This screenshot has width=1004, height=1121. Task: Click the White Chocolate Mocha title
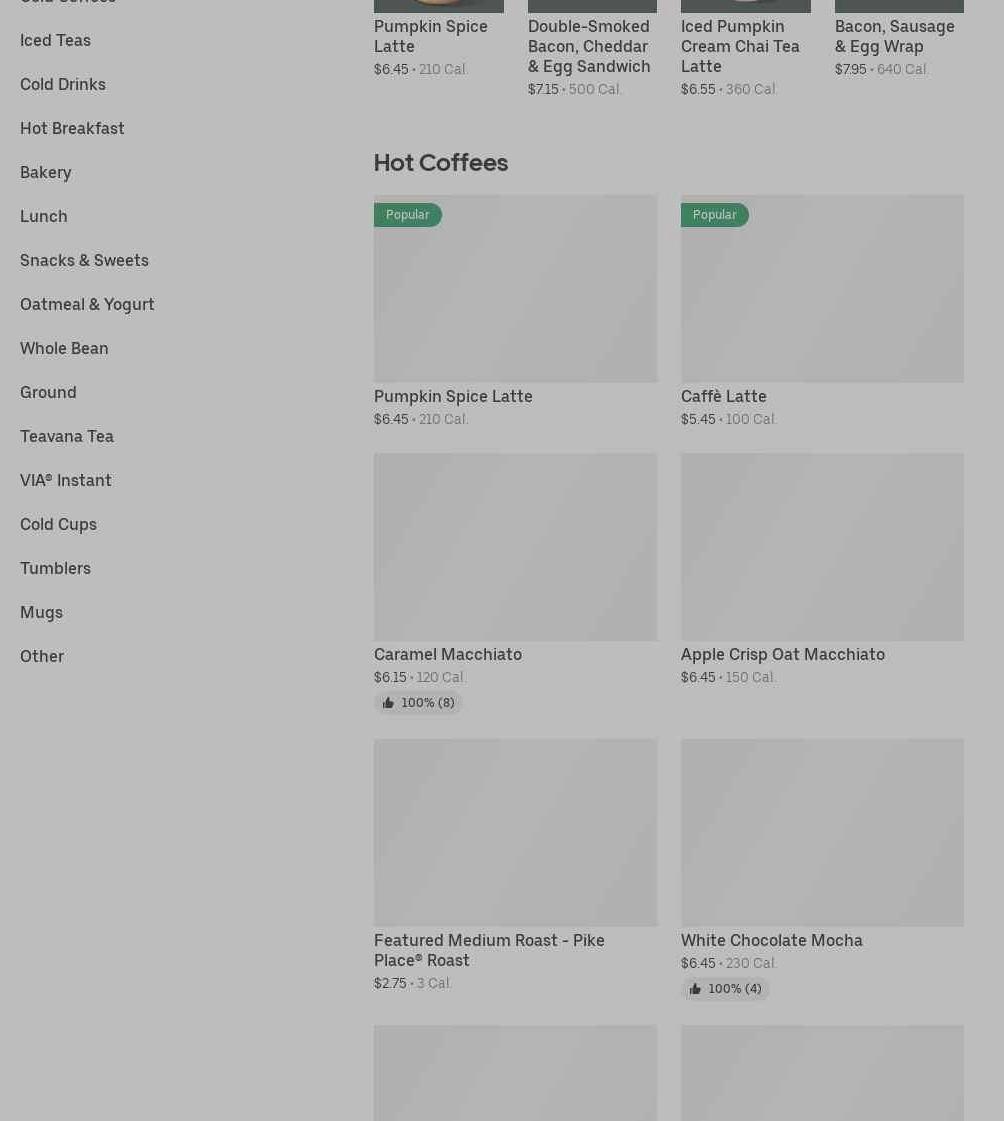[771, 940]
